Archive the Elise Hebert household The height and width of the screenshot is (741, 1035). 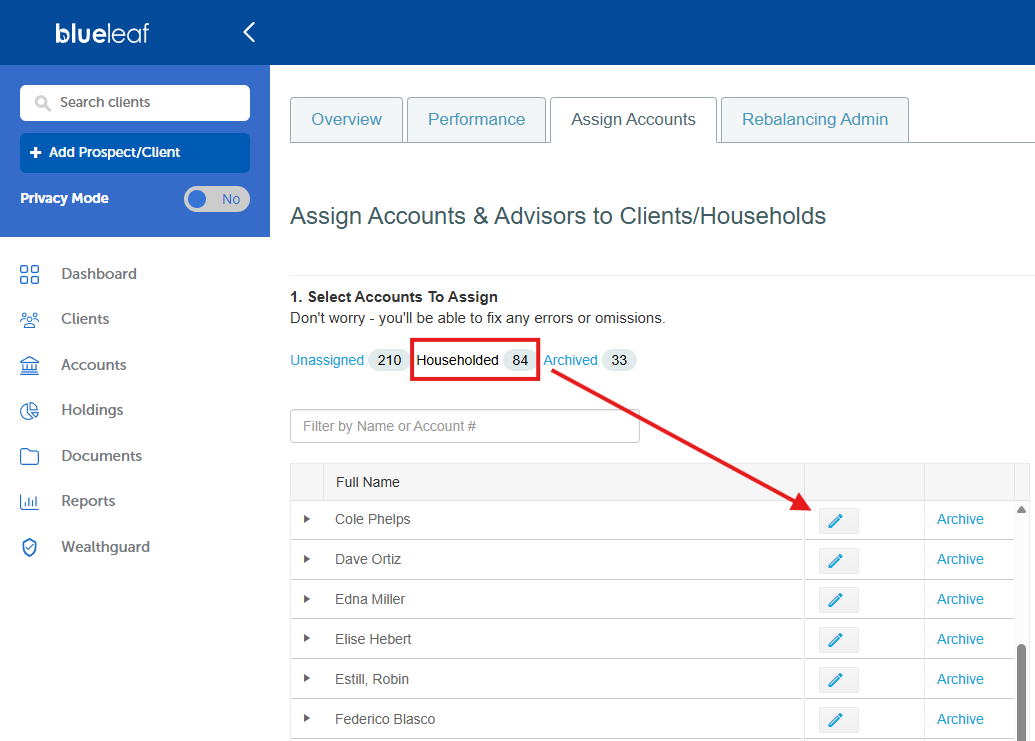[x=960, y=639]
